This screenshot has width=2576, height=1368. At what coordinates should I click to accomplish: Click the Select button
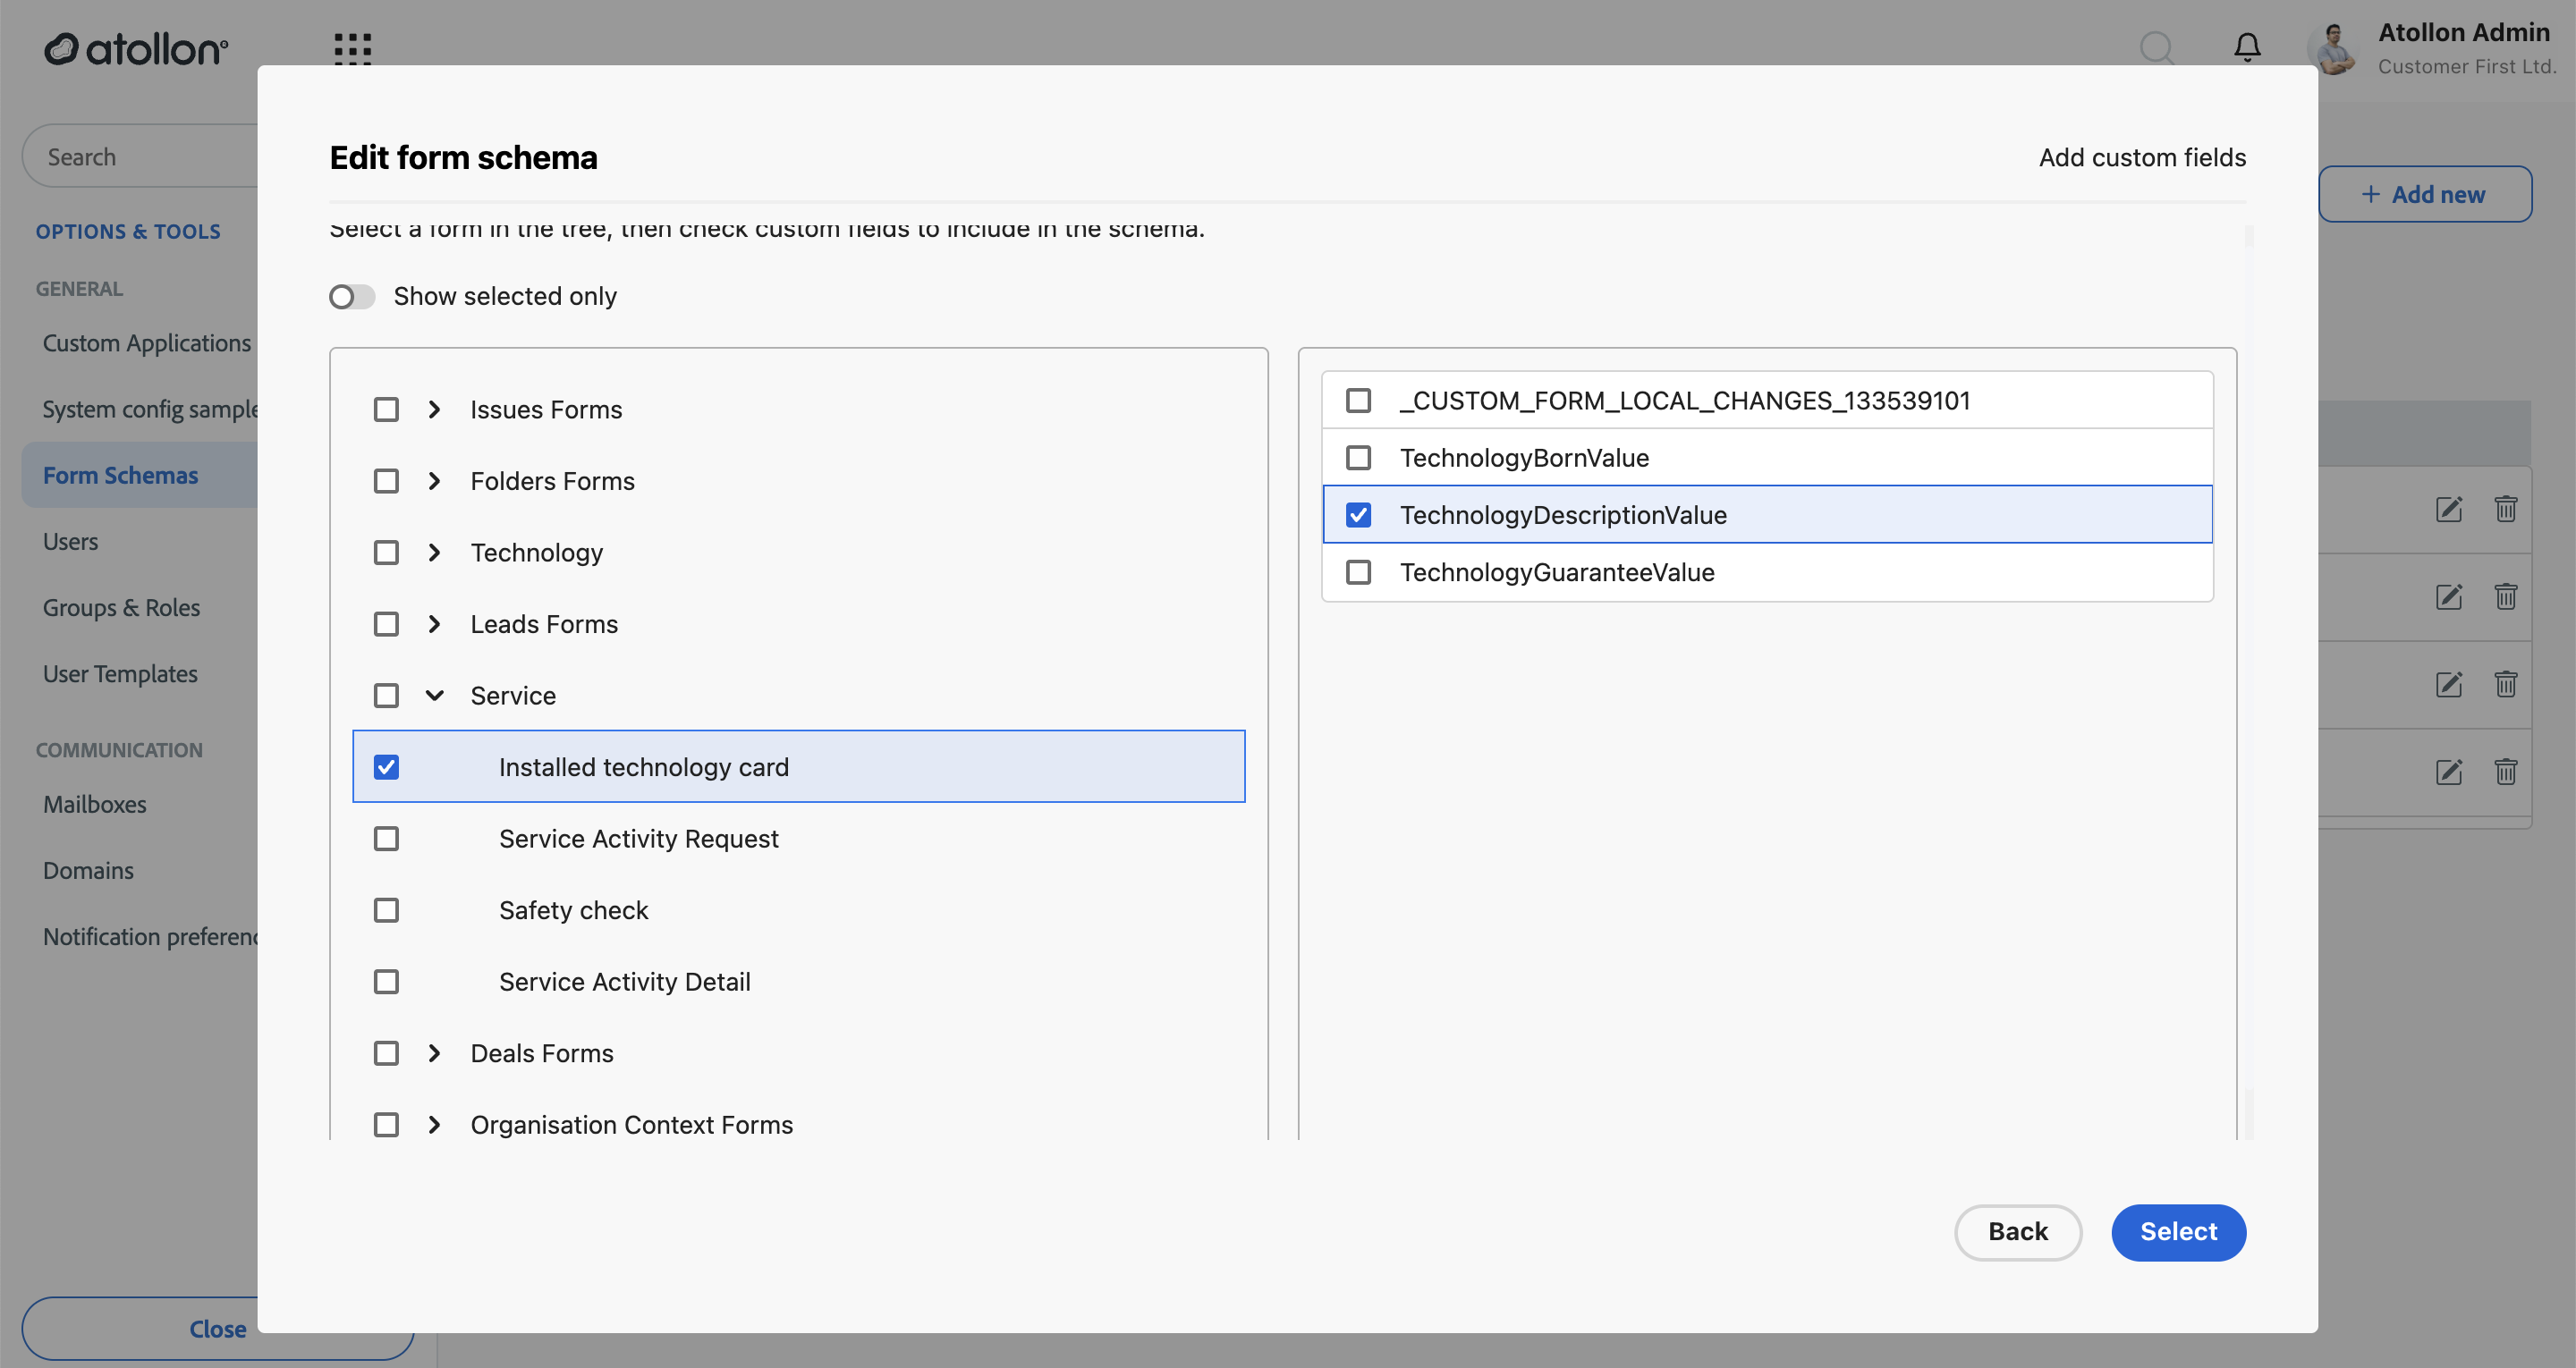2178,1232
